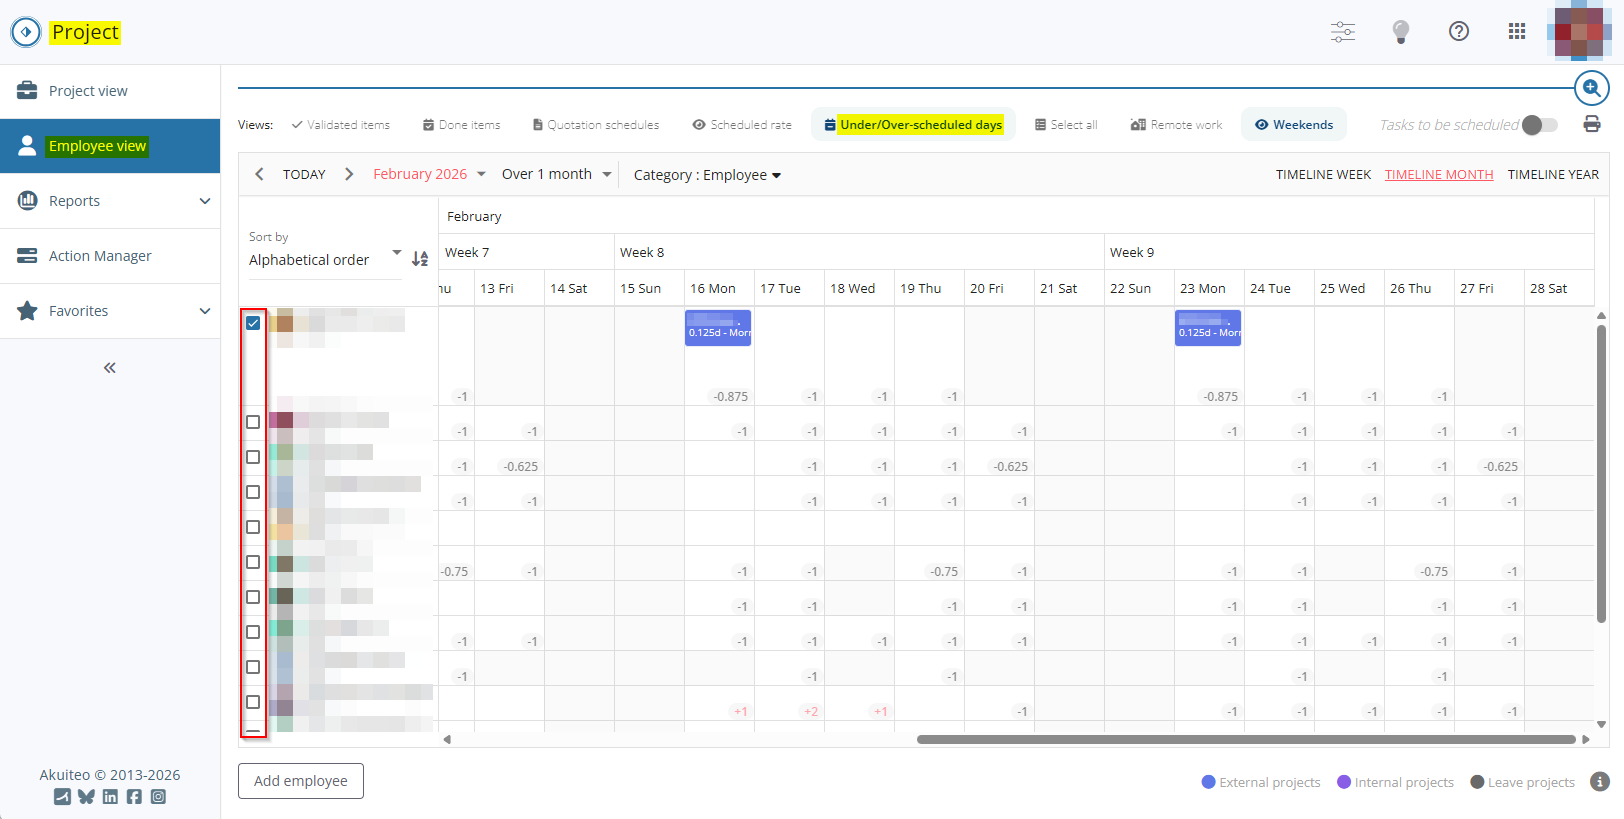Open the February 2026 date dropdown

click(429, 174)
